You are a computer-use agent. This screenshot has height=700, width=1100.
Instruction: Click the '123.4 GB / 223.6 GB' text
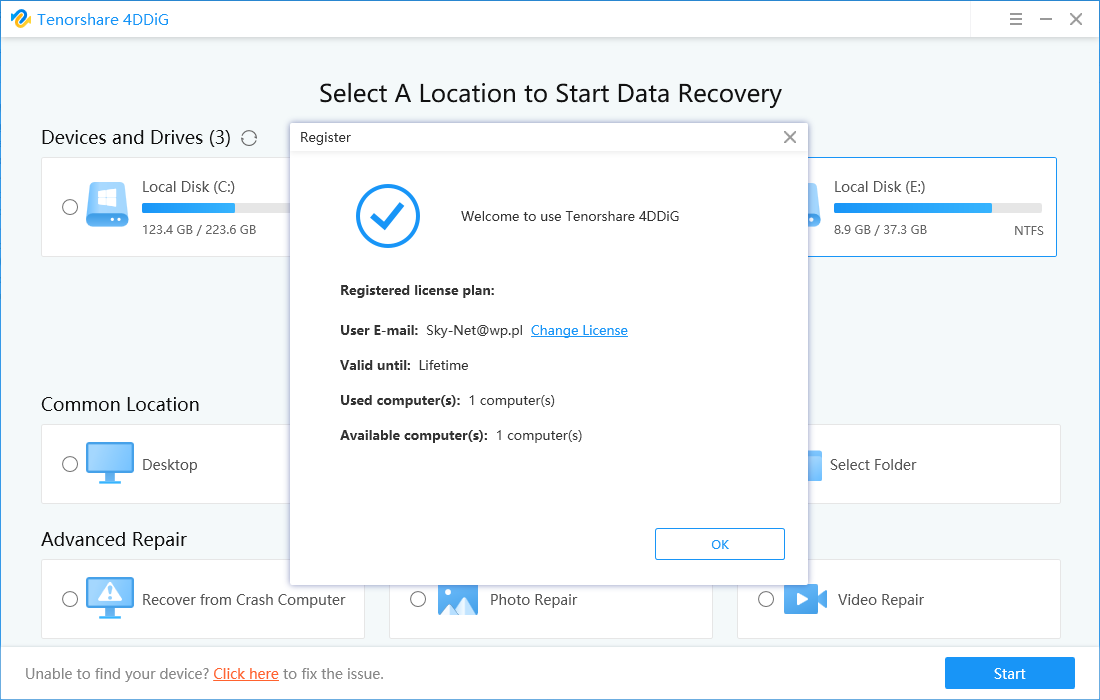[x=199, y=229]
